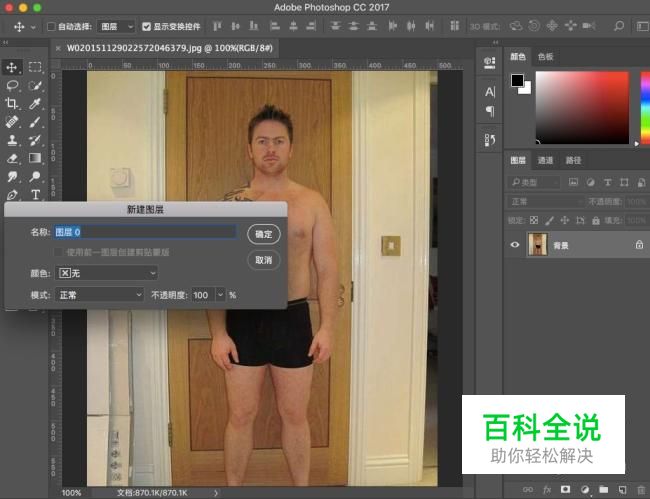Click the foreground color swatch
650x499 pixels.
coord(517,80)
